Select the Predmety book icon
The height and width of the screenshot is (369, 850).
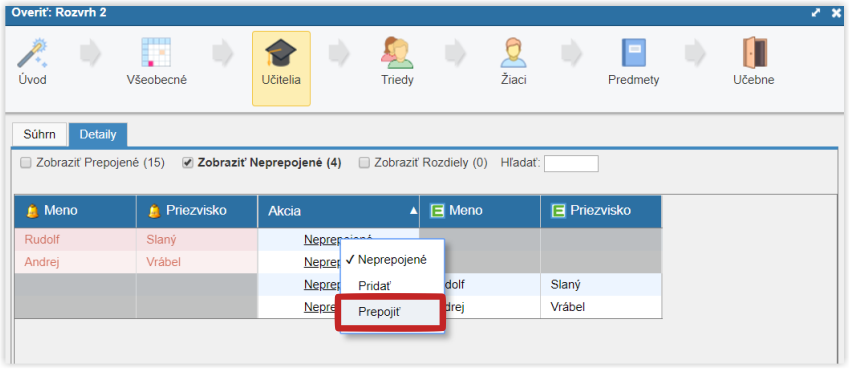pos(633,53)
